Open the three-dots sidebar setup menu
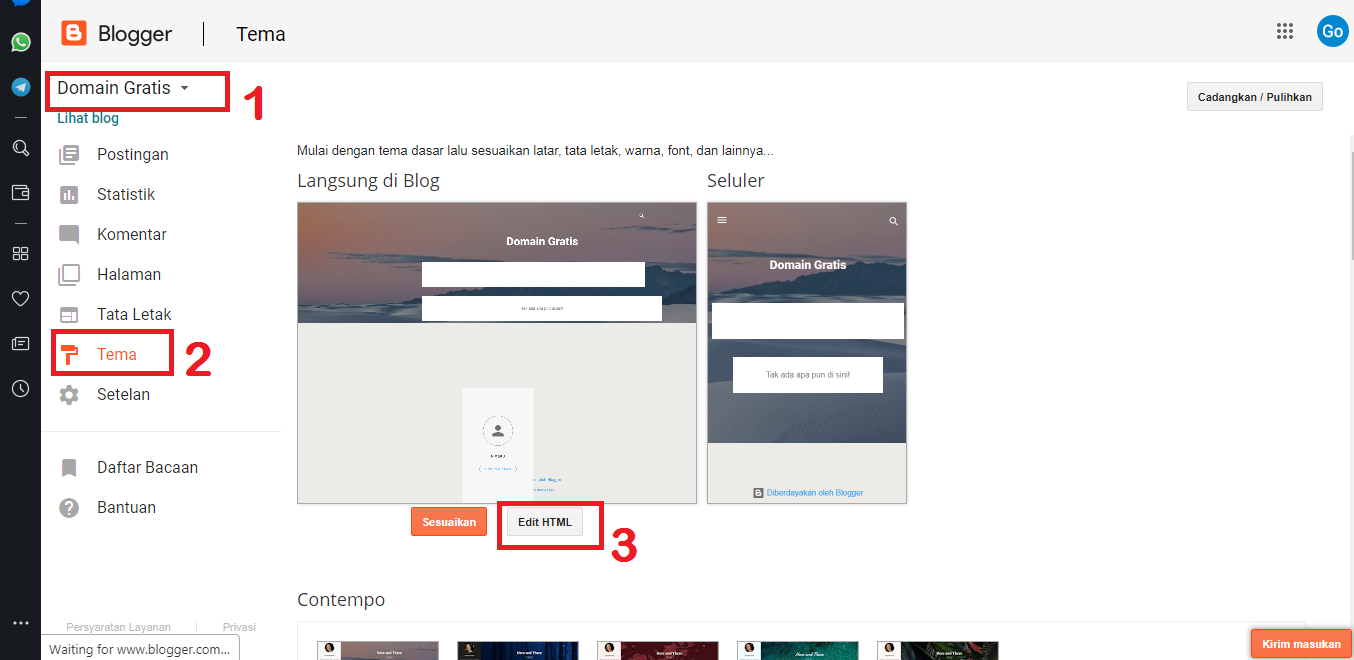 coord(20,623)
